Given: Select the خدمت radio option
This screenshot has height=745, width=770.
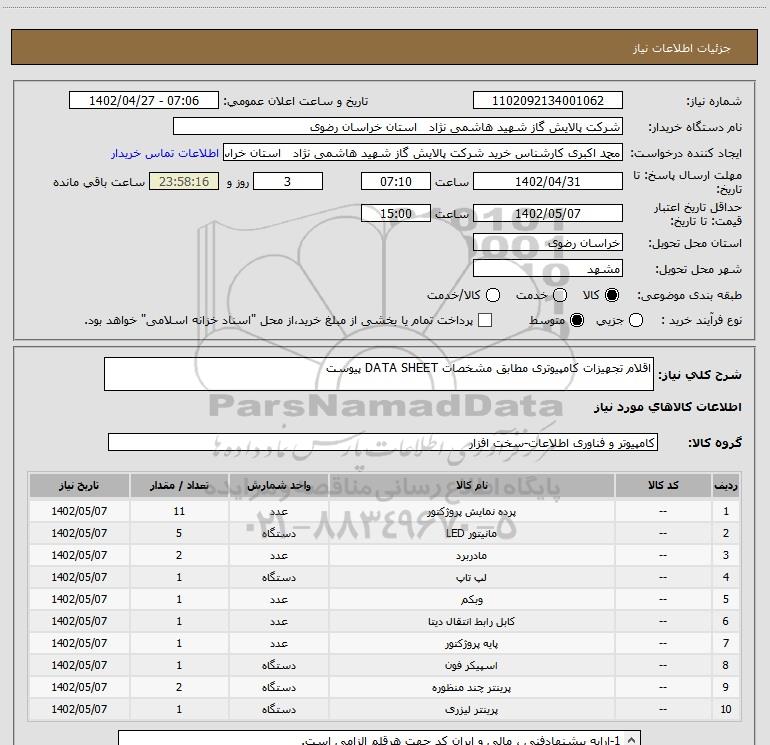Looking at the screenshot, I should click(x=559, y=296).
